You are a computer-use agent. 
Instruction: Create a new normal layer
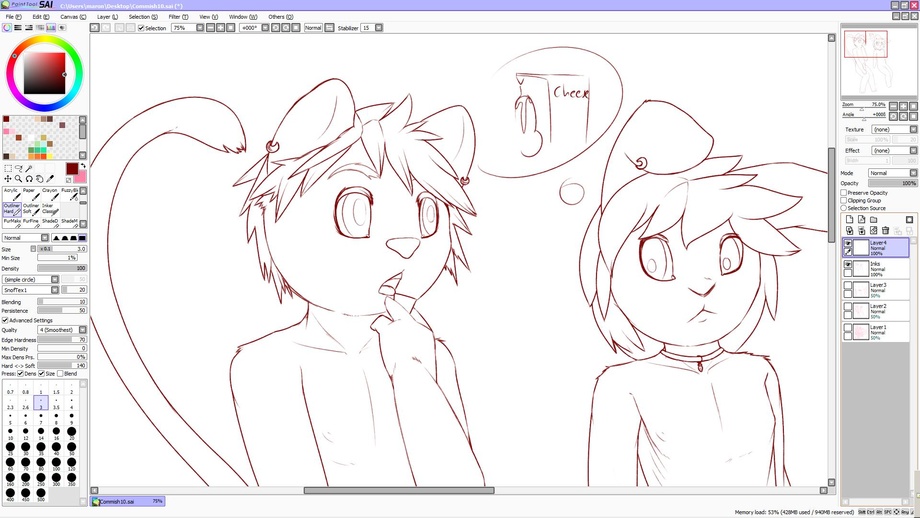pyautogui.click(x=849, y=219)
